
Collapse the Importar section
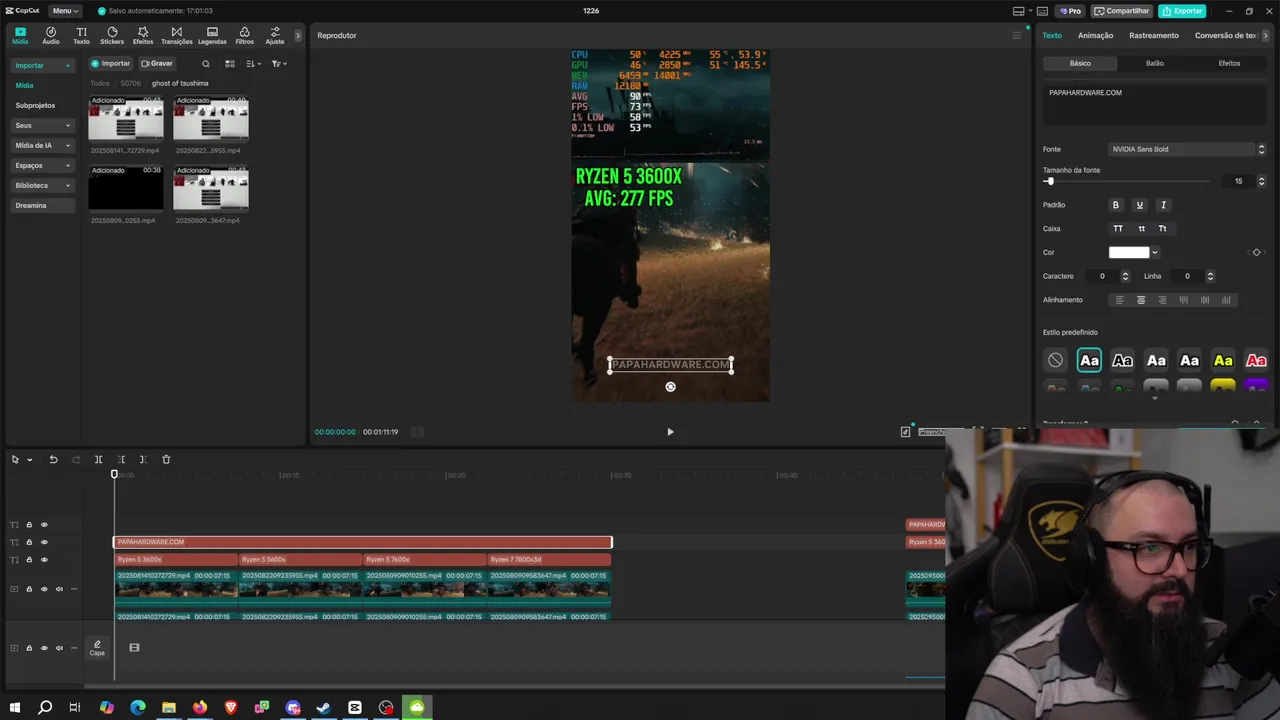pos(67,66)
